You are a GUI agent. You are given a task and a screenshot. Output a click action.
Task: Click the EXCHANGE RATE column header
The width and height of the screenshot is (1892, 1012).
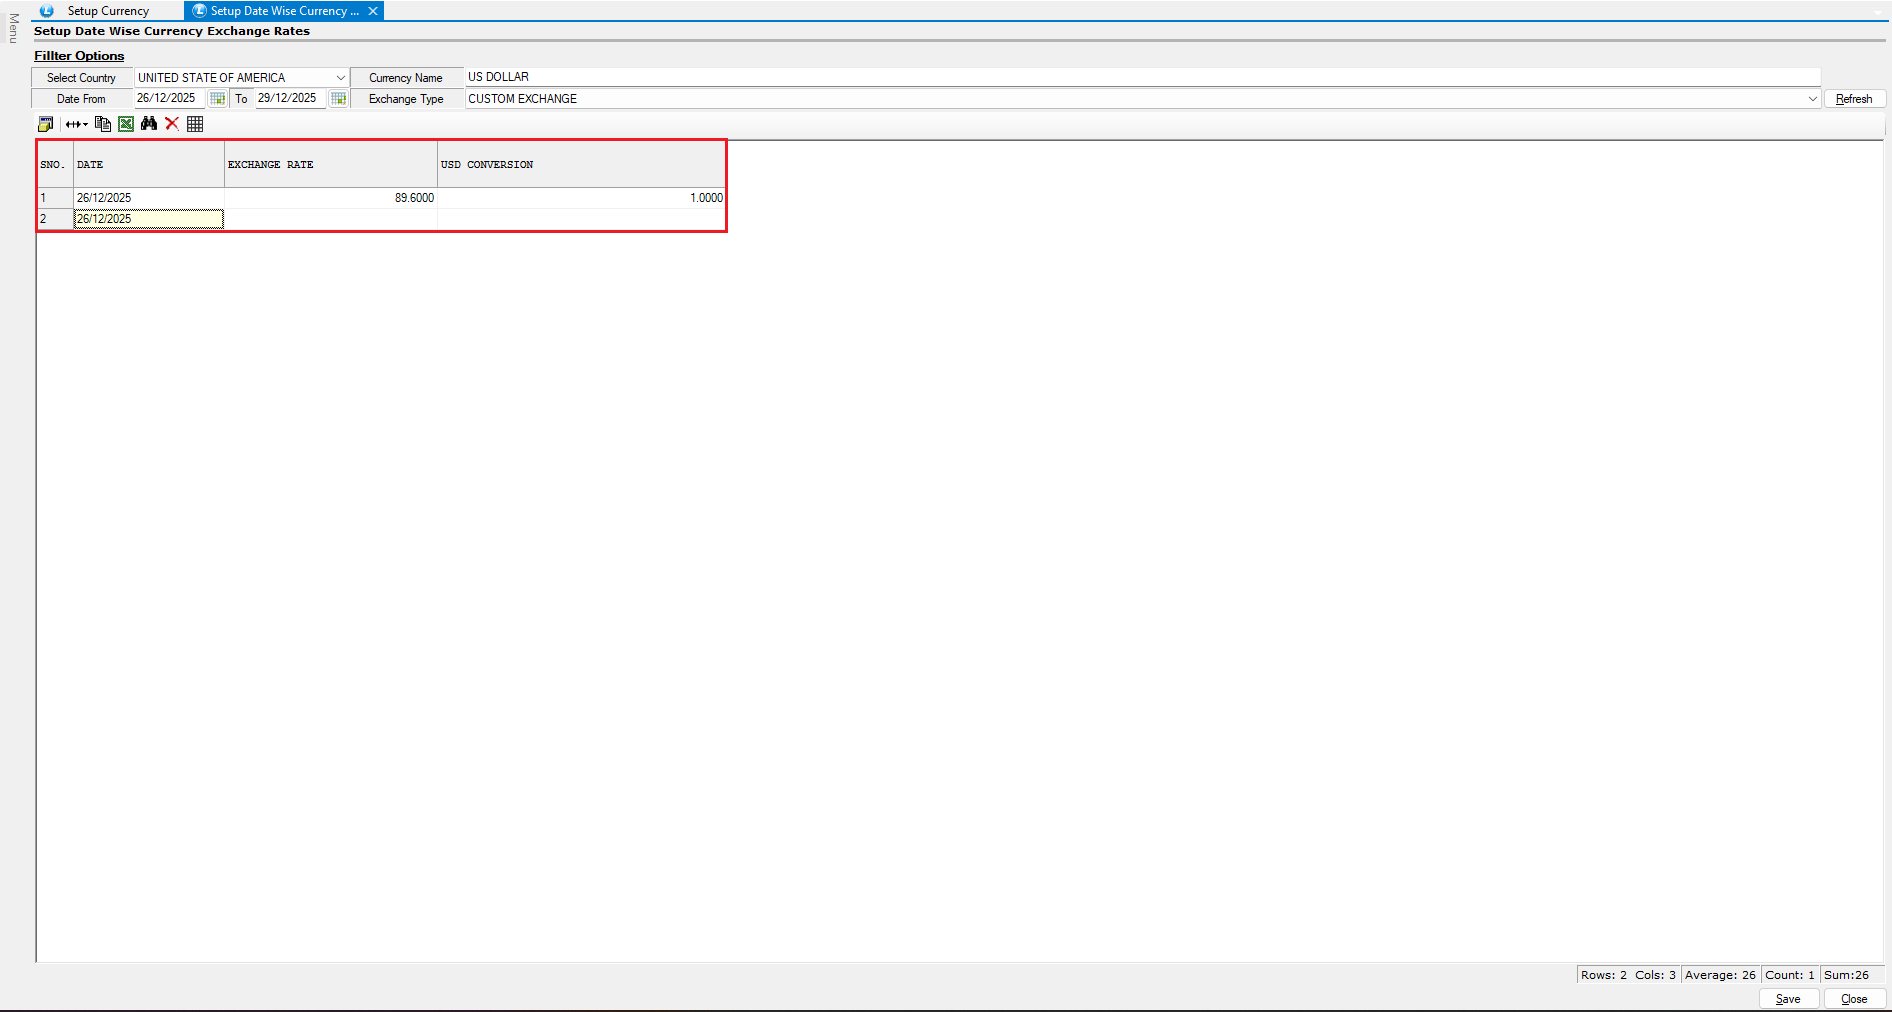(331, 165)
